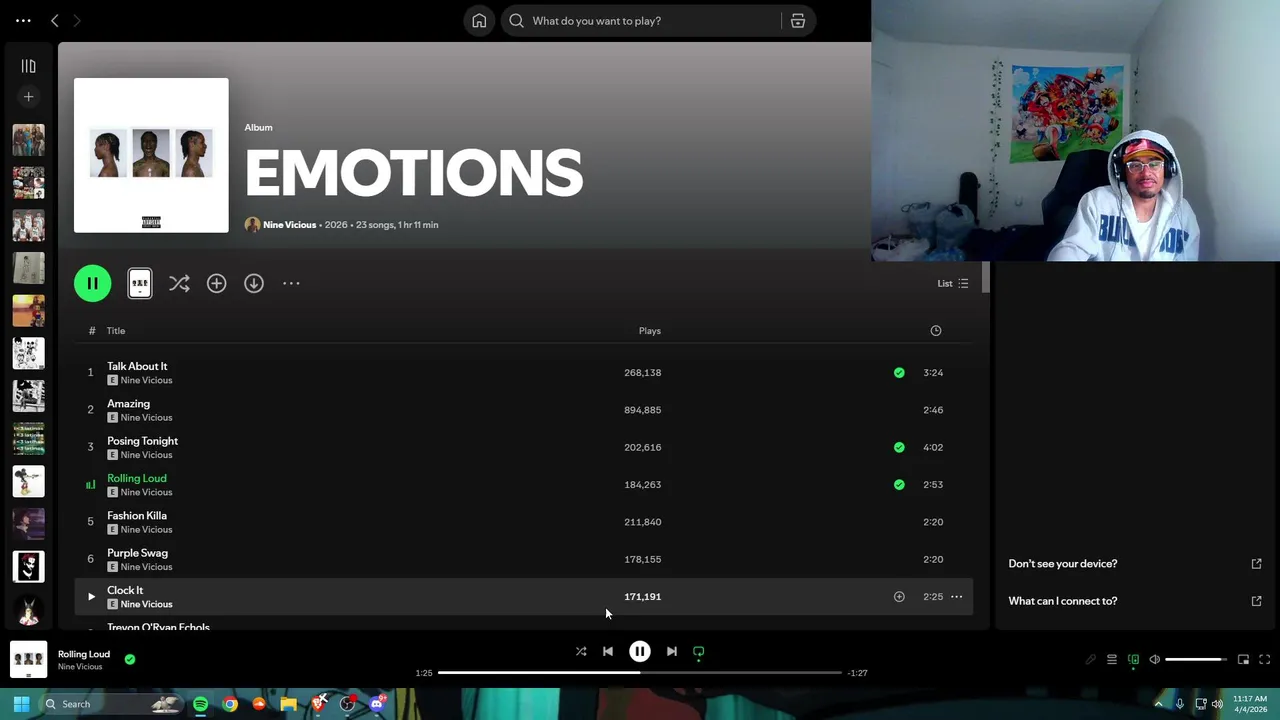Click the EMOTIONS album cover art

pyautogui.click(x=151, y=155)
